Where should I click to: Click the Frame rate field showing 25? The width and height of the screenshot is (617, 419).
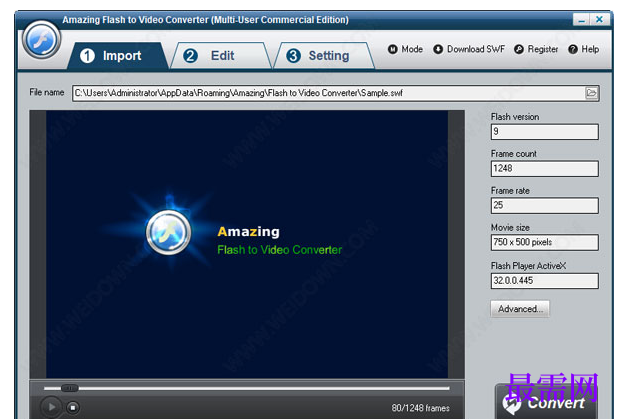pos(545,205)
